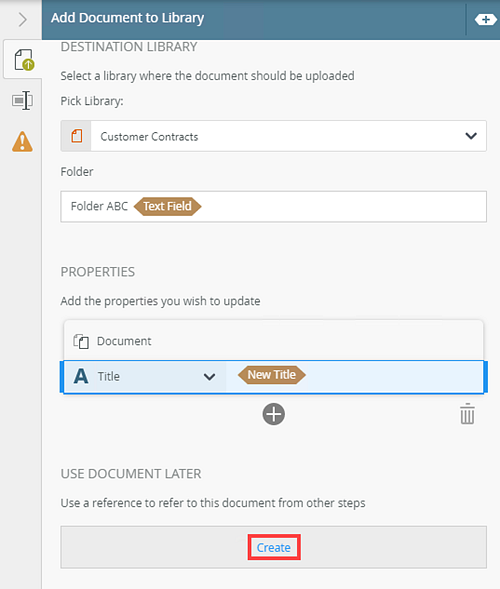Screen dimensions: 500x589
Task: Select the Text Field token in Folder
Action: pyautogui.click(x=168, y=206)
